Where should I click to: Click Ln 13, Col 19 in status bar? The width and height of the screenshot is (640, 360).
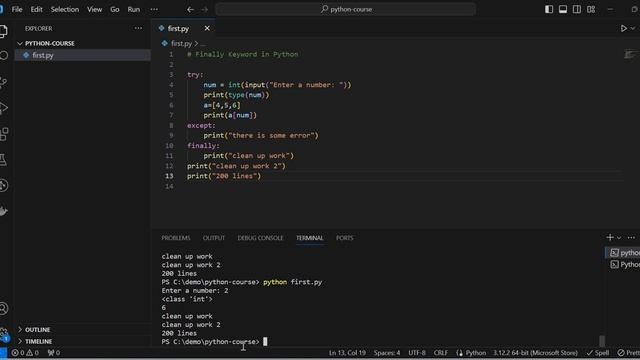(347, 353)
